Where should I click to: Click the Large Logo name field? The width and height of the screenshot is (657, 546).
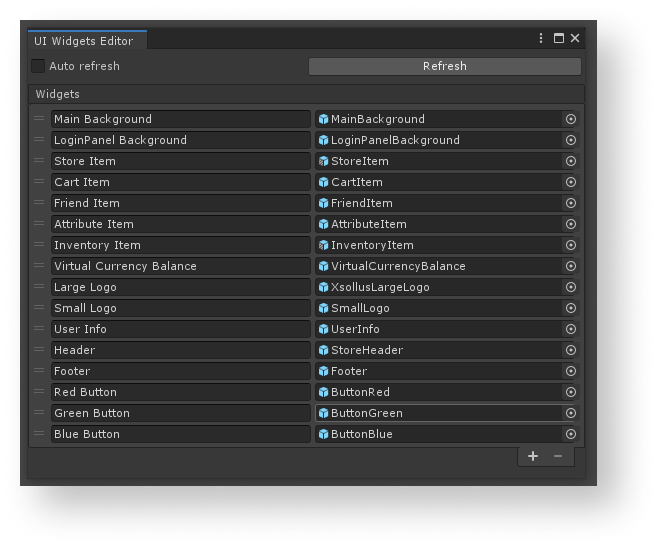[x=180, y=287]
